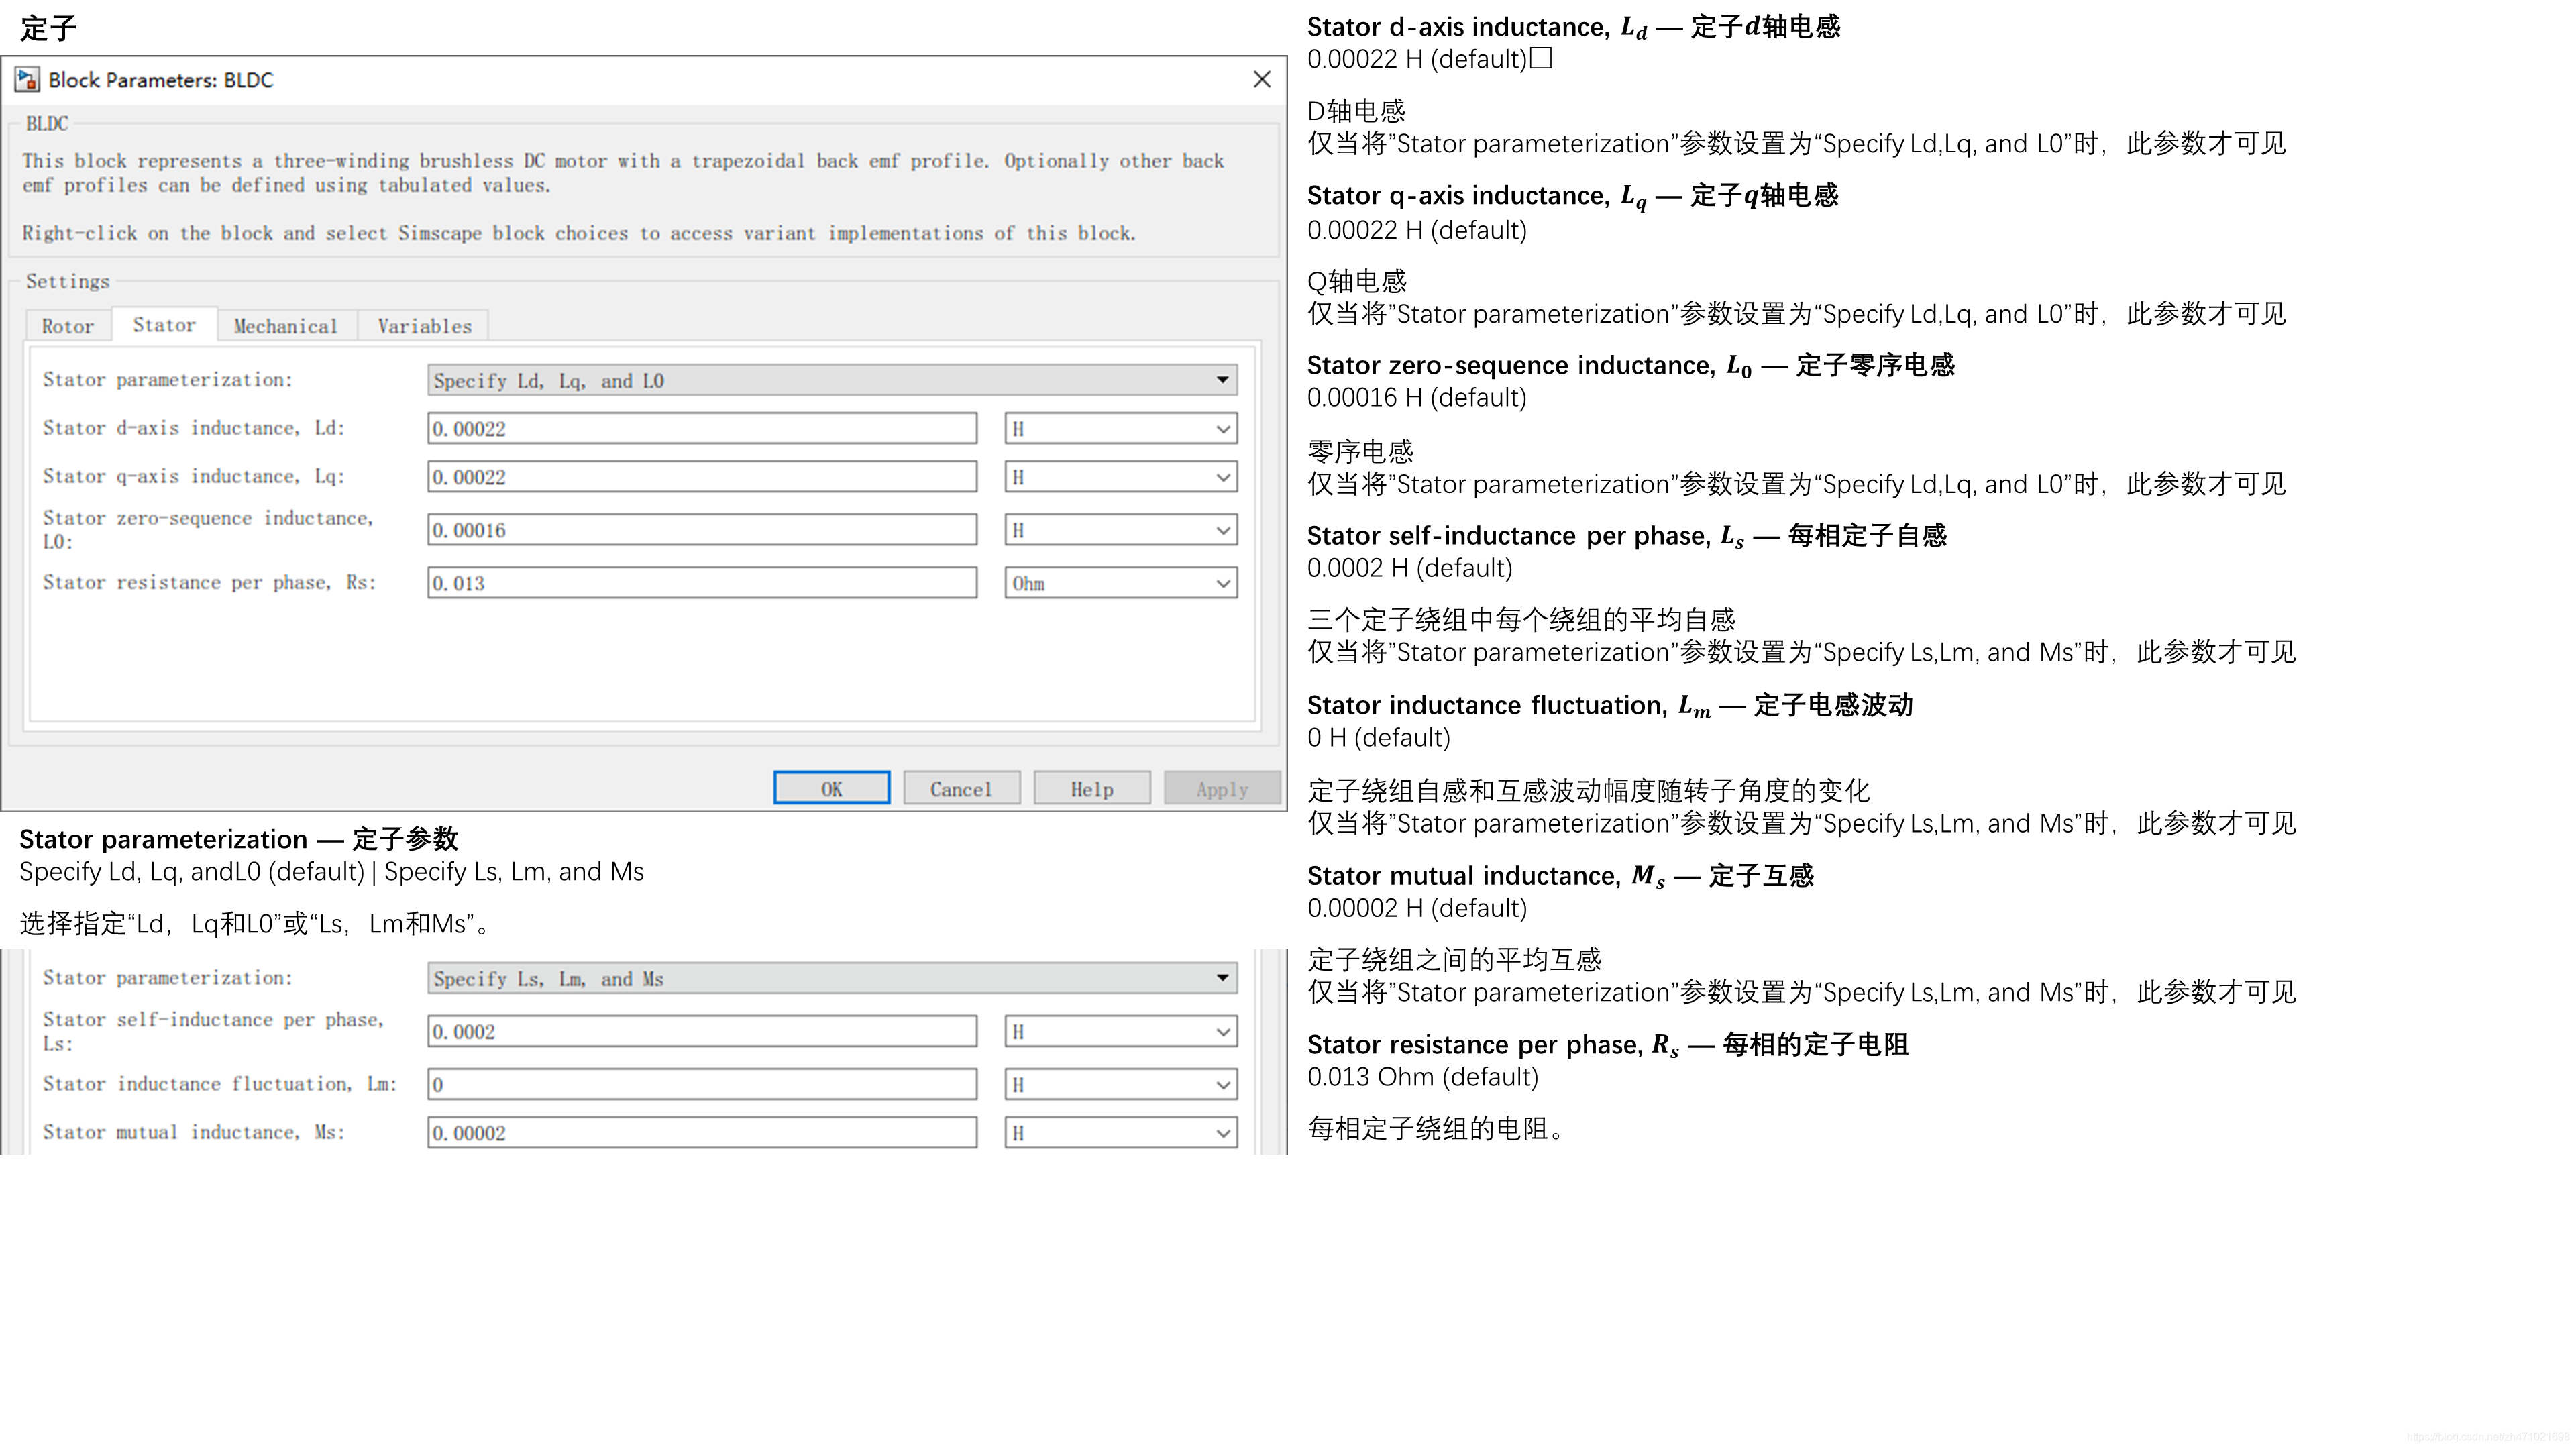
Task: Click the 'Stator parameterization — 定子参数' heading
Action: (x=239, y=838)
